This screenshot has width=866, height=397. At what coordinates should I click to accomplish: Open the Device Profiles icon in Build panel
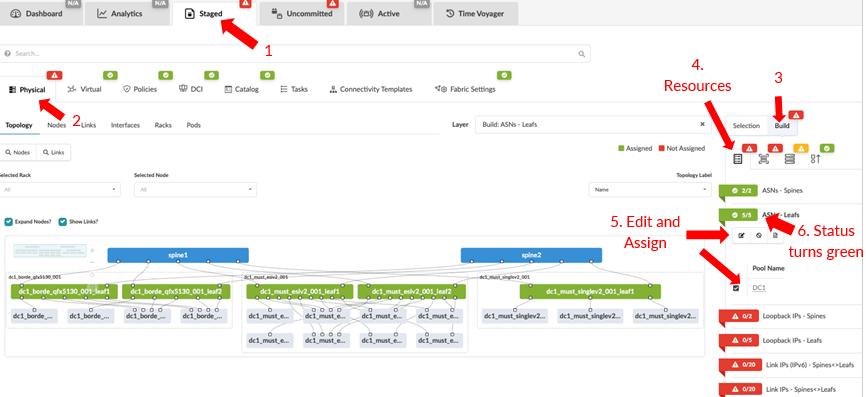[x=764, y=159]
